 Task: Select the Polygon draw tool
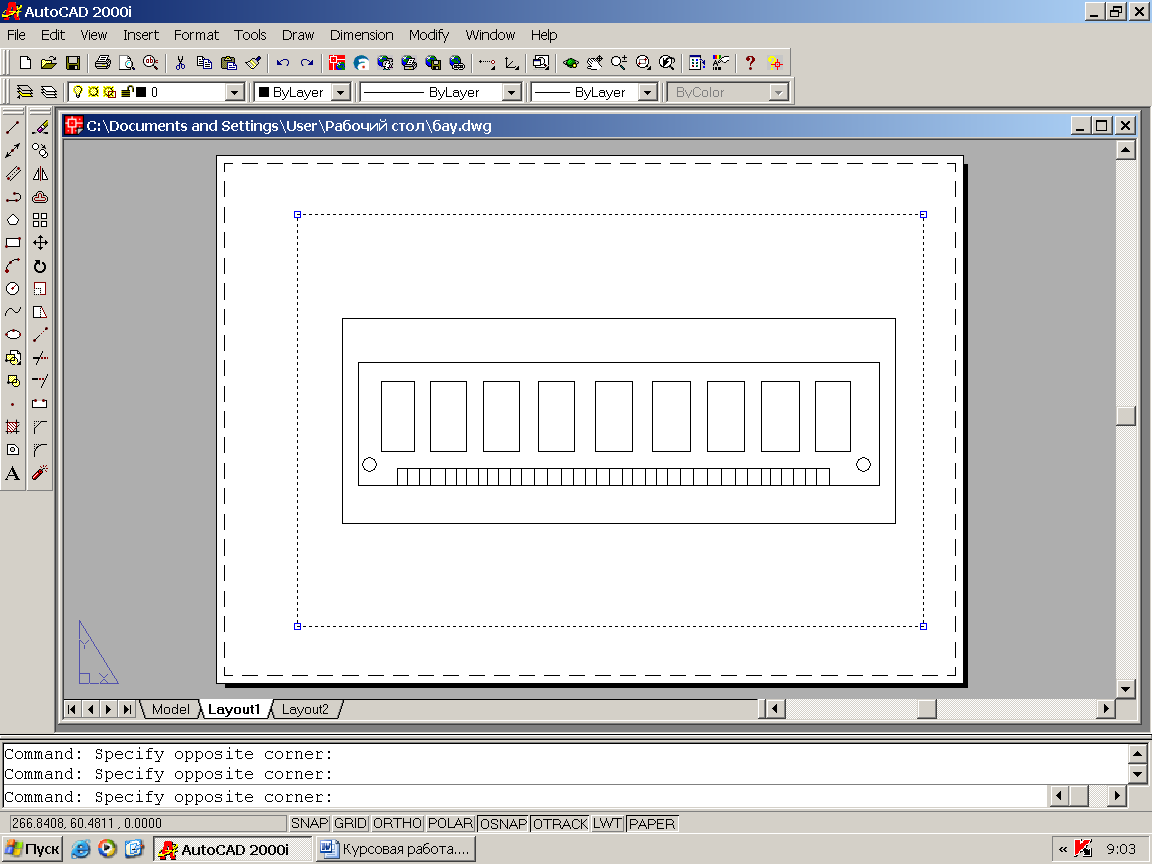click(x=12, y=220)
